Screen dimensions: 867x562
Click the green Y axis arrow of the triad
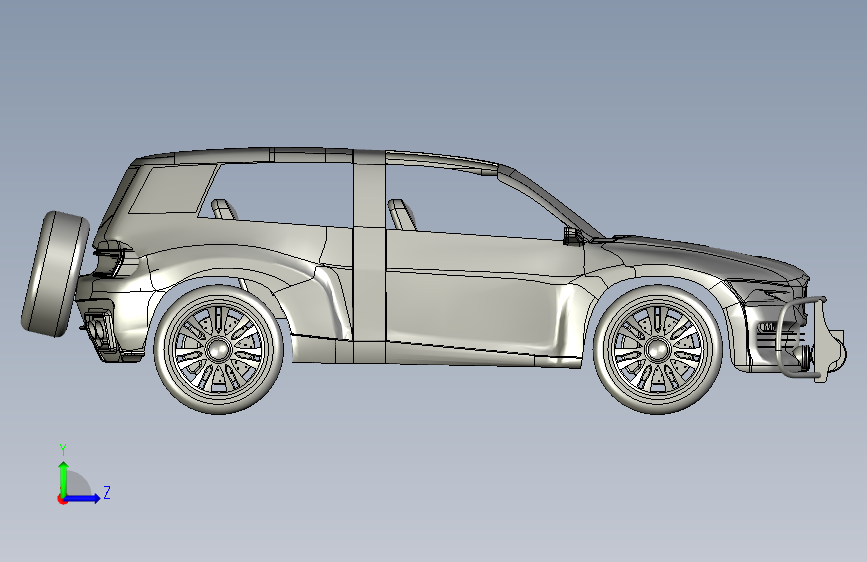point(64,479)
